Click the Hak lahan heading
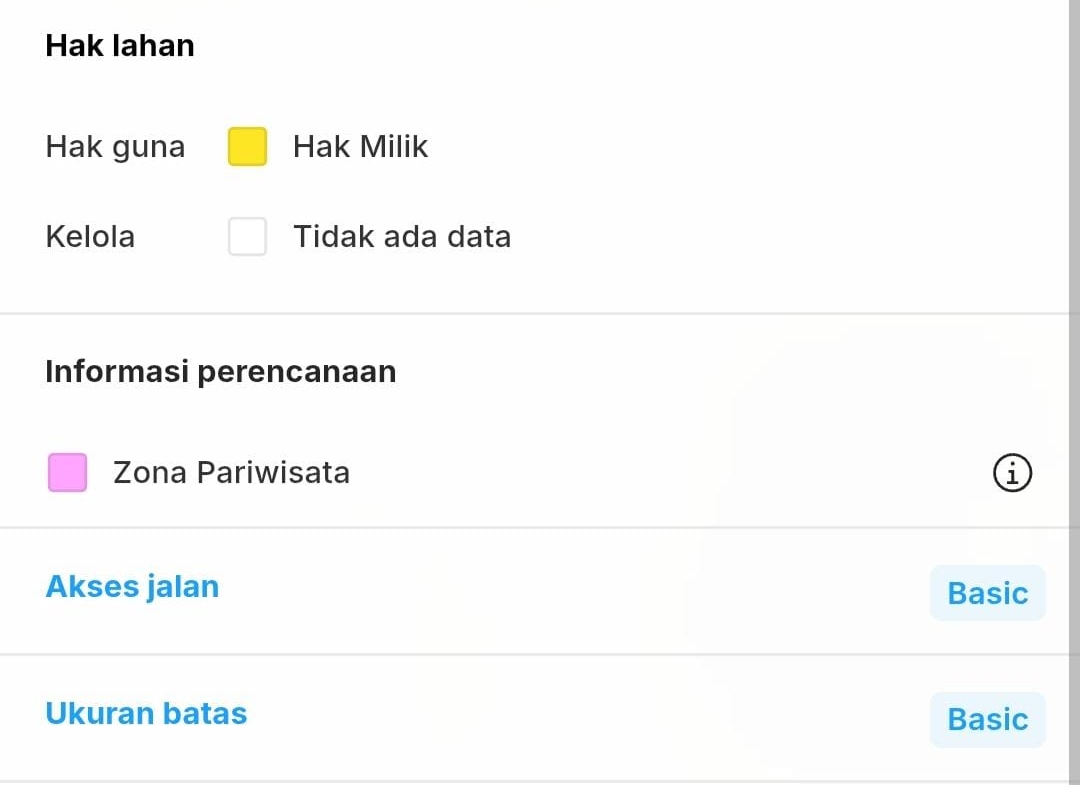Screen dimensions: 1080x785 tap(120, 46)
